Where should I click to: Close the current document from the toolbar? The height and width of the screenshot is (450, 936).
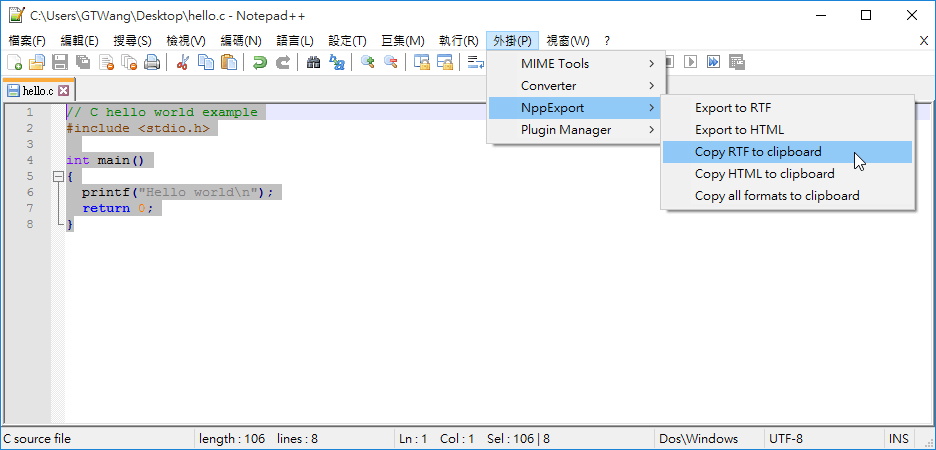click(106, 62)
